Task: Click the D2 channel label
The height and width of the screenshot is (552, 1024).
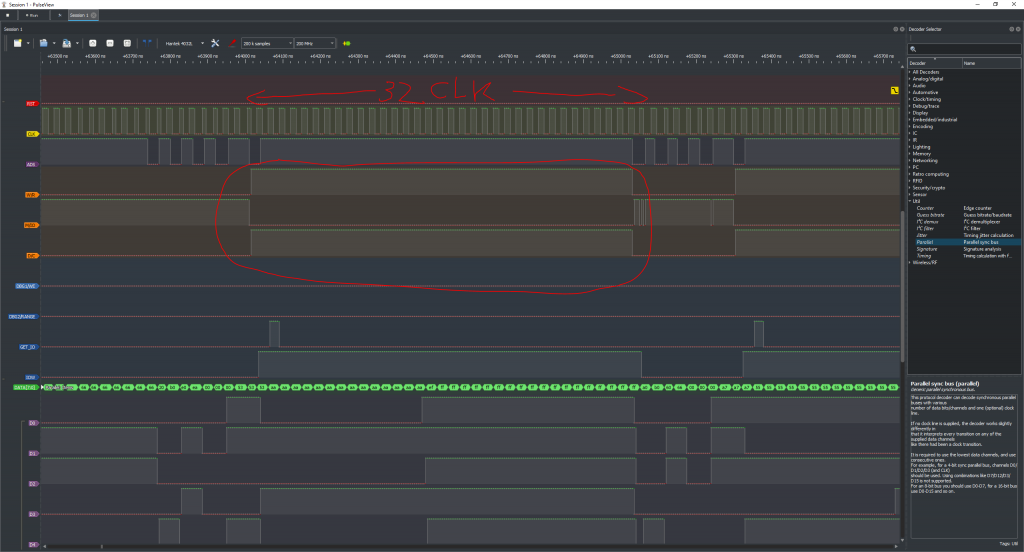Action: coord(33,483)
